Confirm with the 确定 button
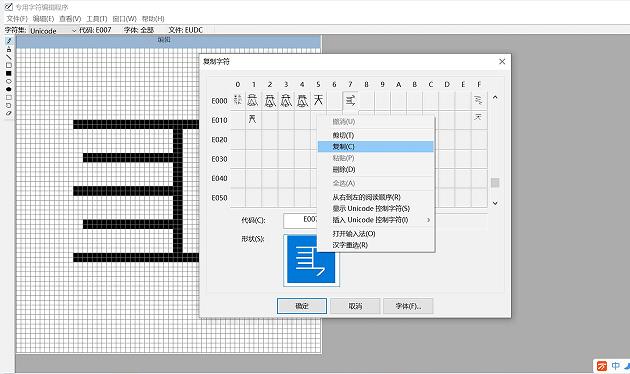The width and height of the screenshot is (630, 374). pyautogui.click(x=302, y=306)
